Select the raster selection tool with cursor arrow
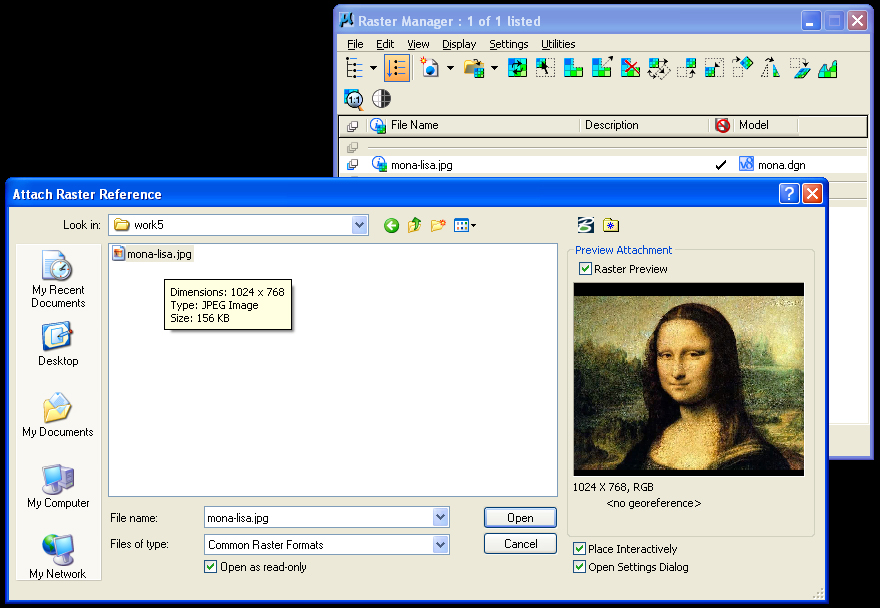 [545, 68]
